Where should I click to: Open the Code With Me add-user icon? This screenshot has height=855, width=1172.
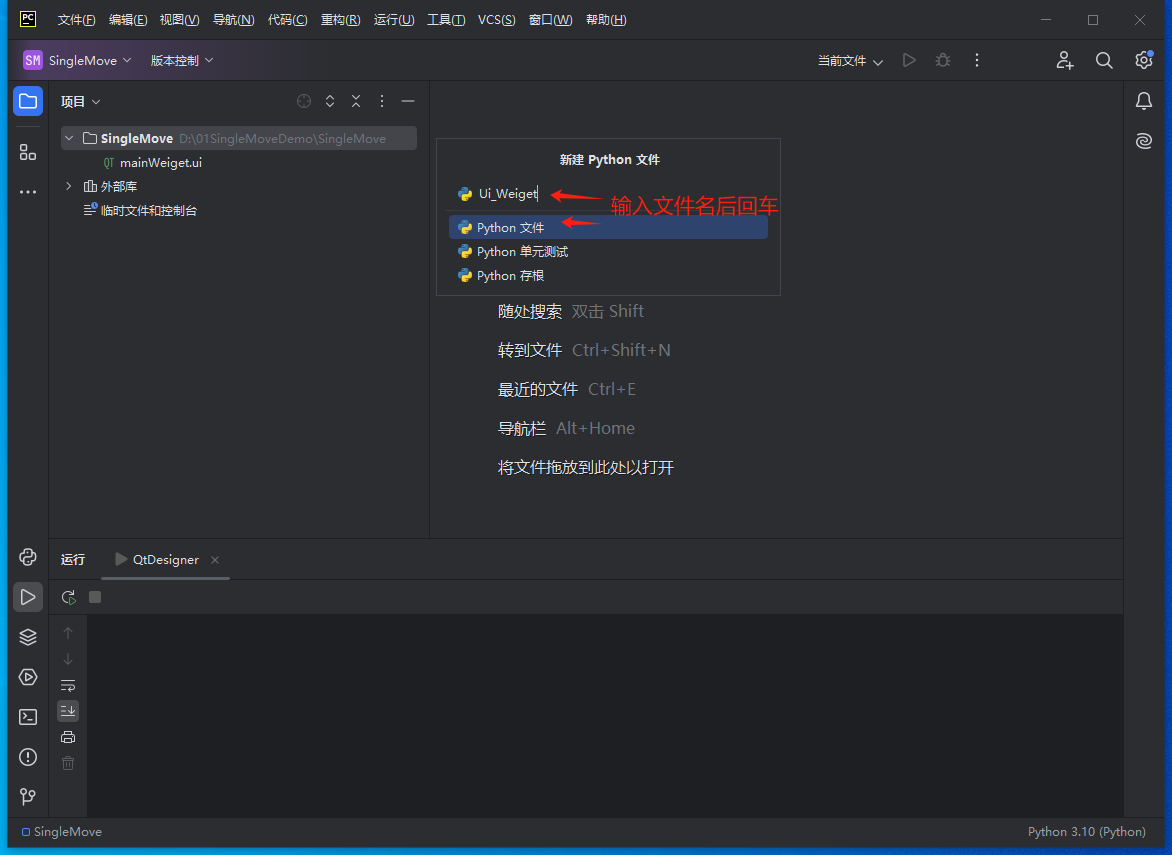click(x=1064, y=61)
